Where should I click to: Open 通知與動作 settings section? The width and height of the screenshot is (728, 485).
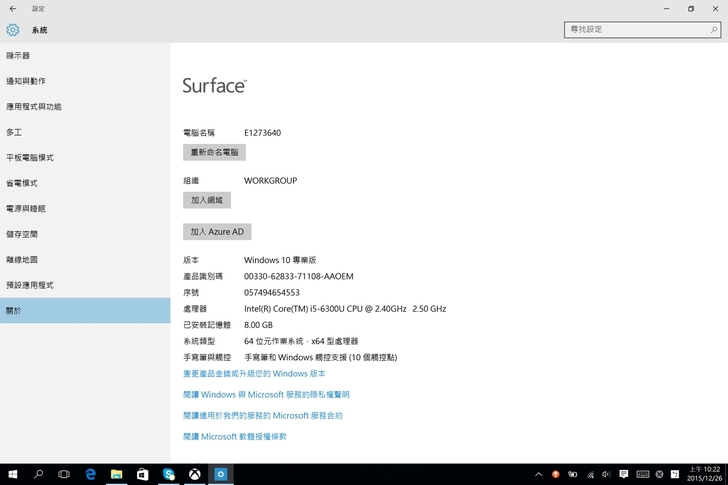(x=26, y=81)
